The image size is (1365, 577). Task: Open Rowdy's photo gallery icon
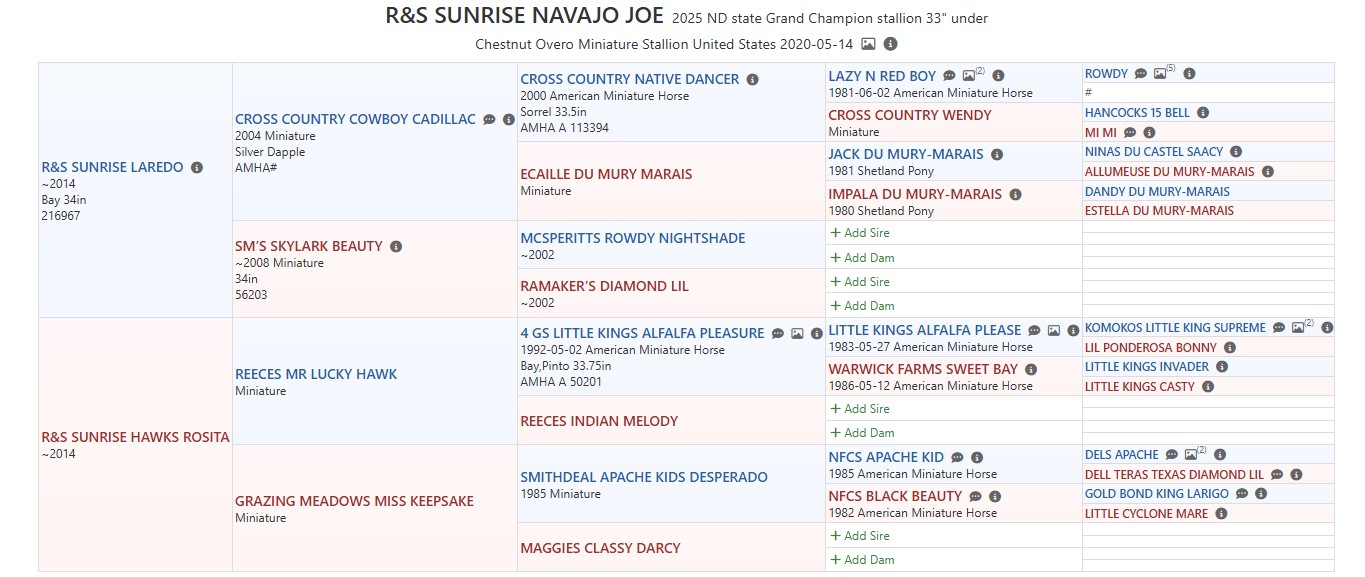click(x=1160, y=74)
